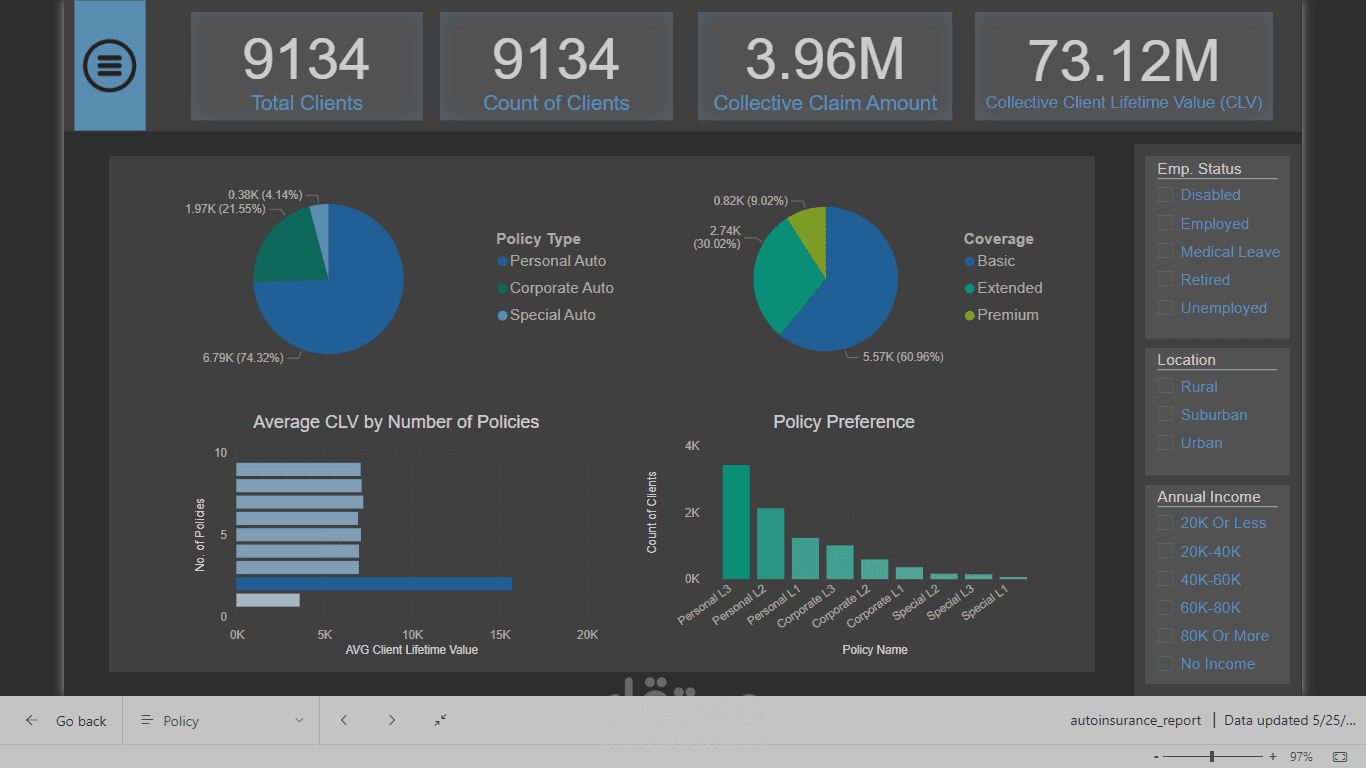Zoom out with the minus icon

(x=1157, y=757)
